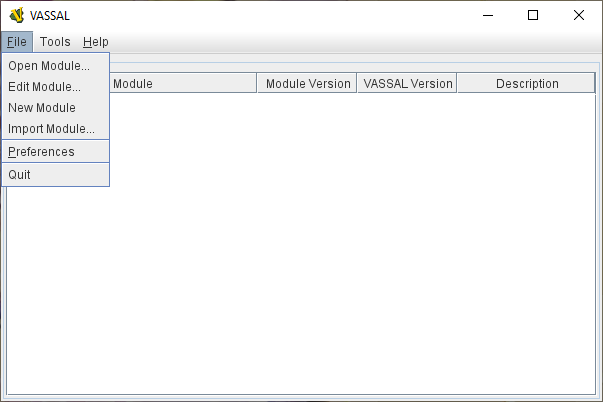
Task: Sort by Module Version column header
Action: [x=308, y=83]
